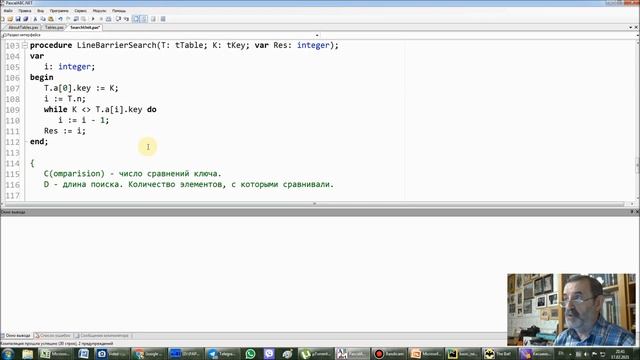Image resolution: width=640 pixels, height=360 pixels.
Task: Toggle the highlighted output window toolbar button
Action: [136, 19]
